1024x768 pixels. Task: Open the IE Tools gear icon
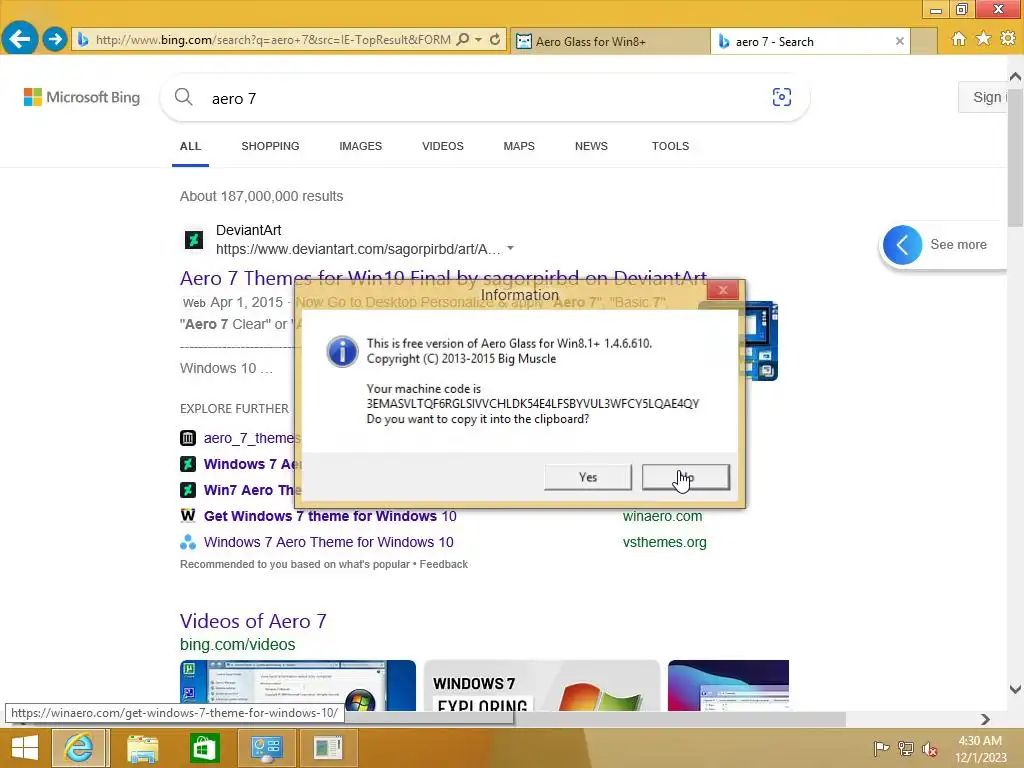pos(1008,39)
